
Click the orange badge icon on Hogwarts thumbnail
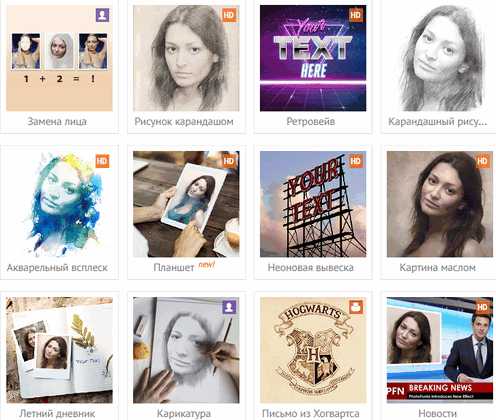coord(356,307)
